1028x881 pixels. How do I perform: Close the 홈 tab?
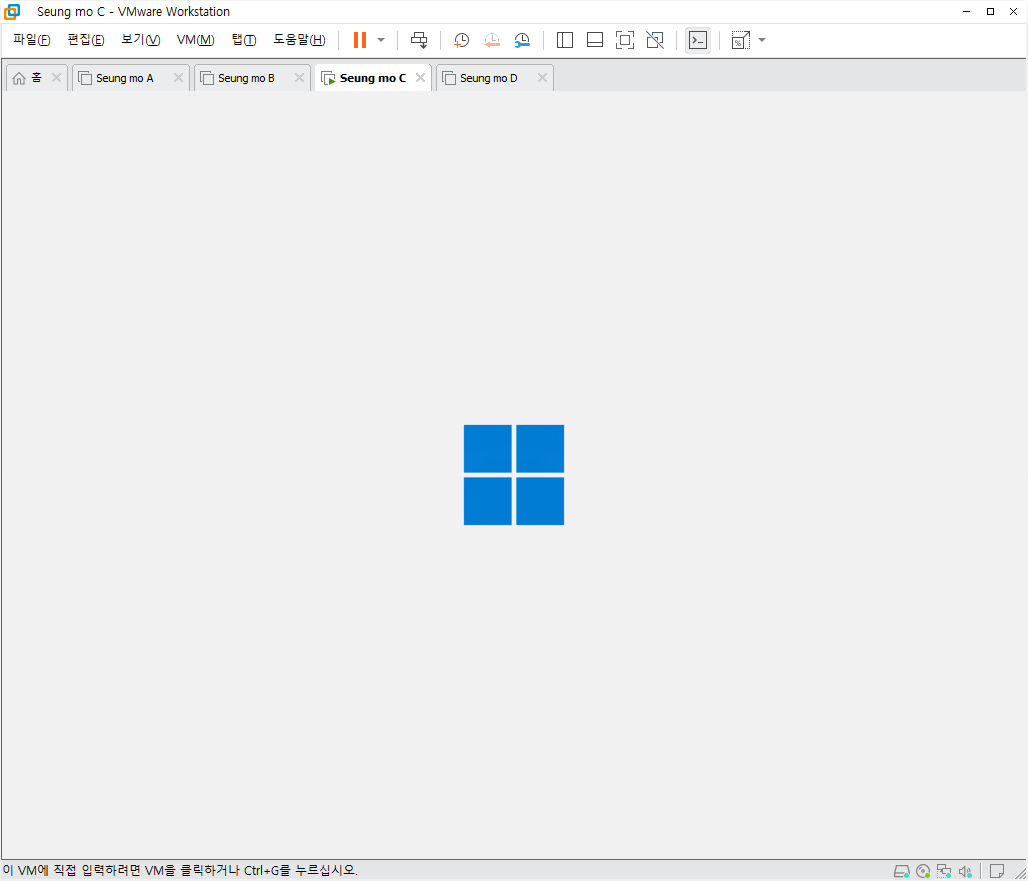click(x=56, y=78)
